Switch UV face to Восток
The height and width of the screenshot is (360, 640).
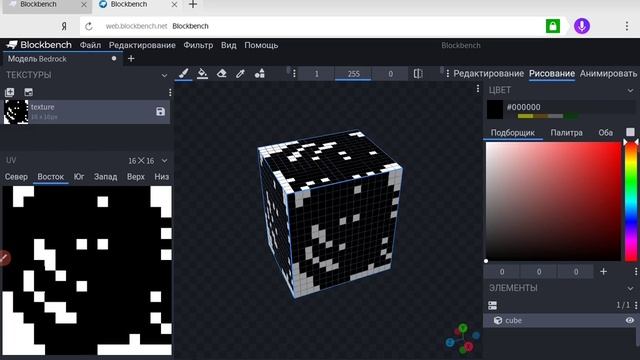click(51, 177)
